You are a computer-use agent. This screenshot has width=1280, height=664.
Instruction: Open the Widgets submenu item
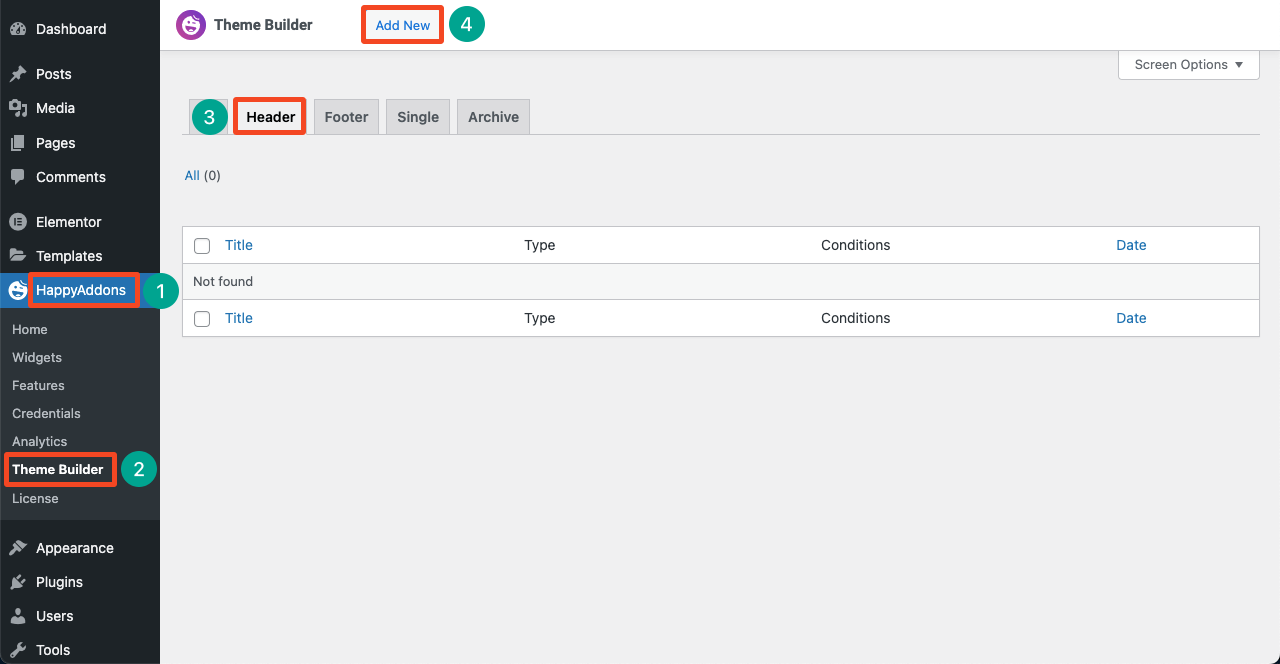click(37, 357)
